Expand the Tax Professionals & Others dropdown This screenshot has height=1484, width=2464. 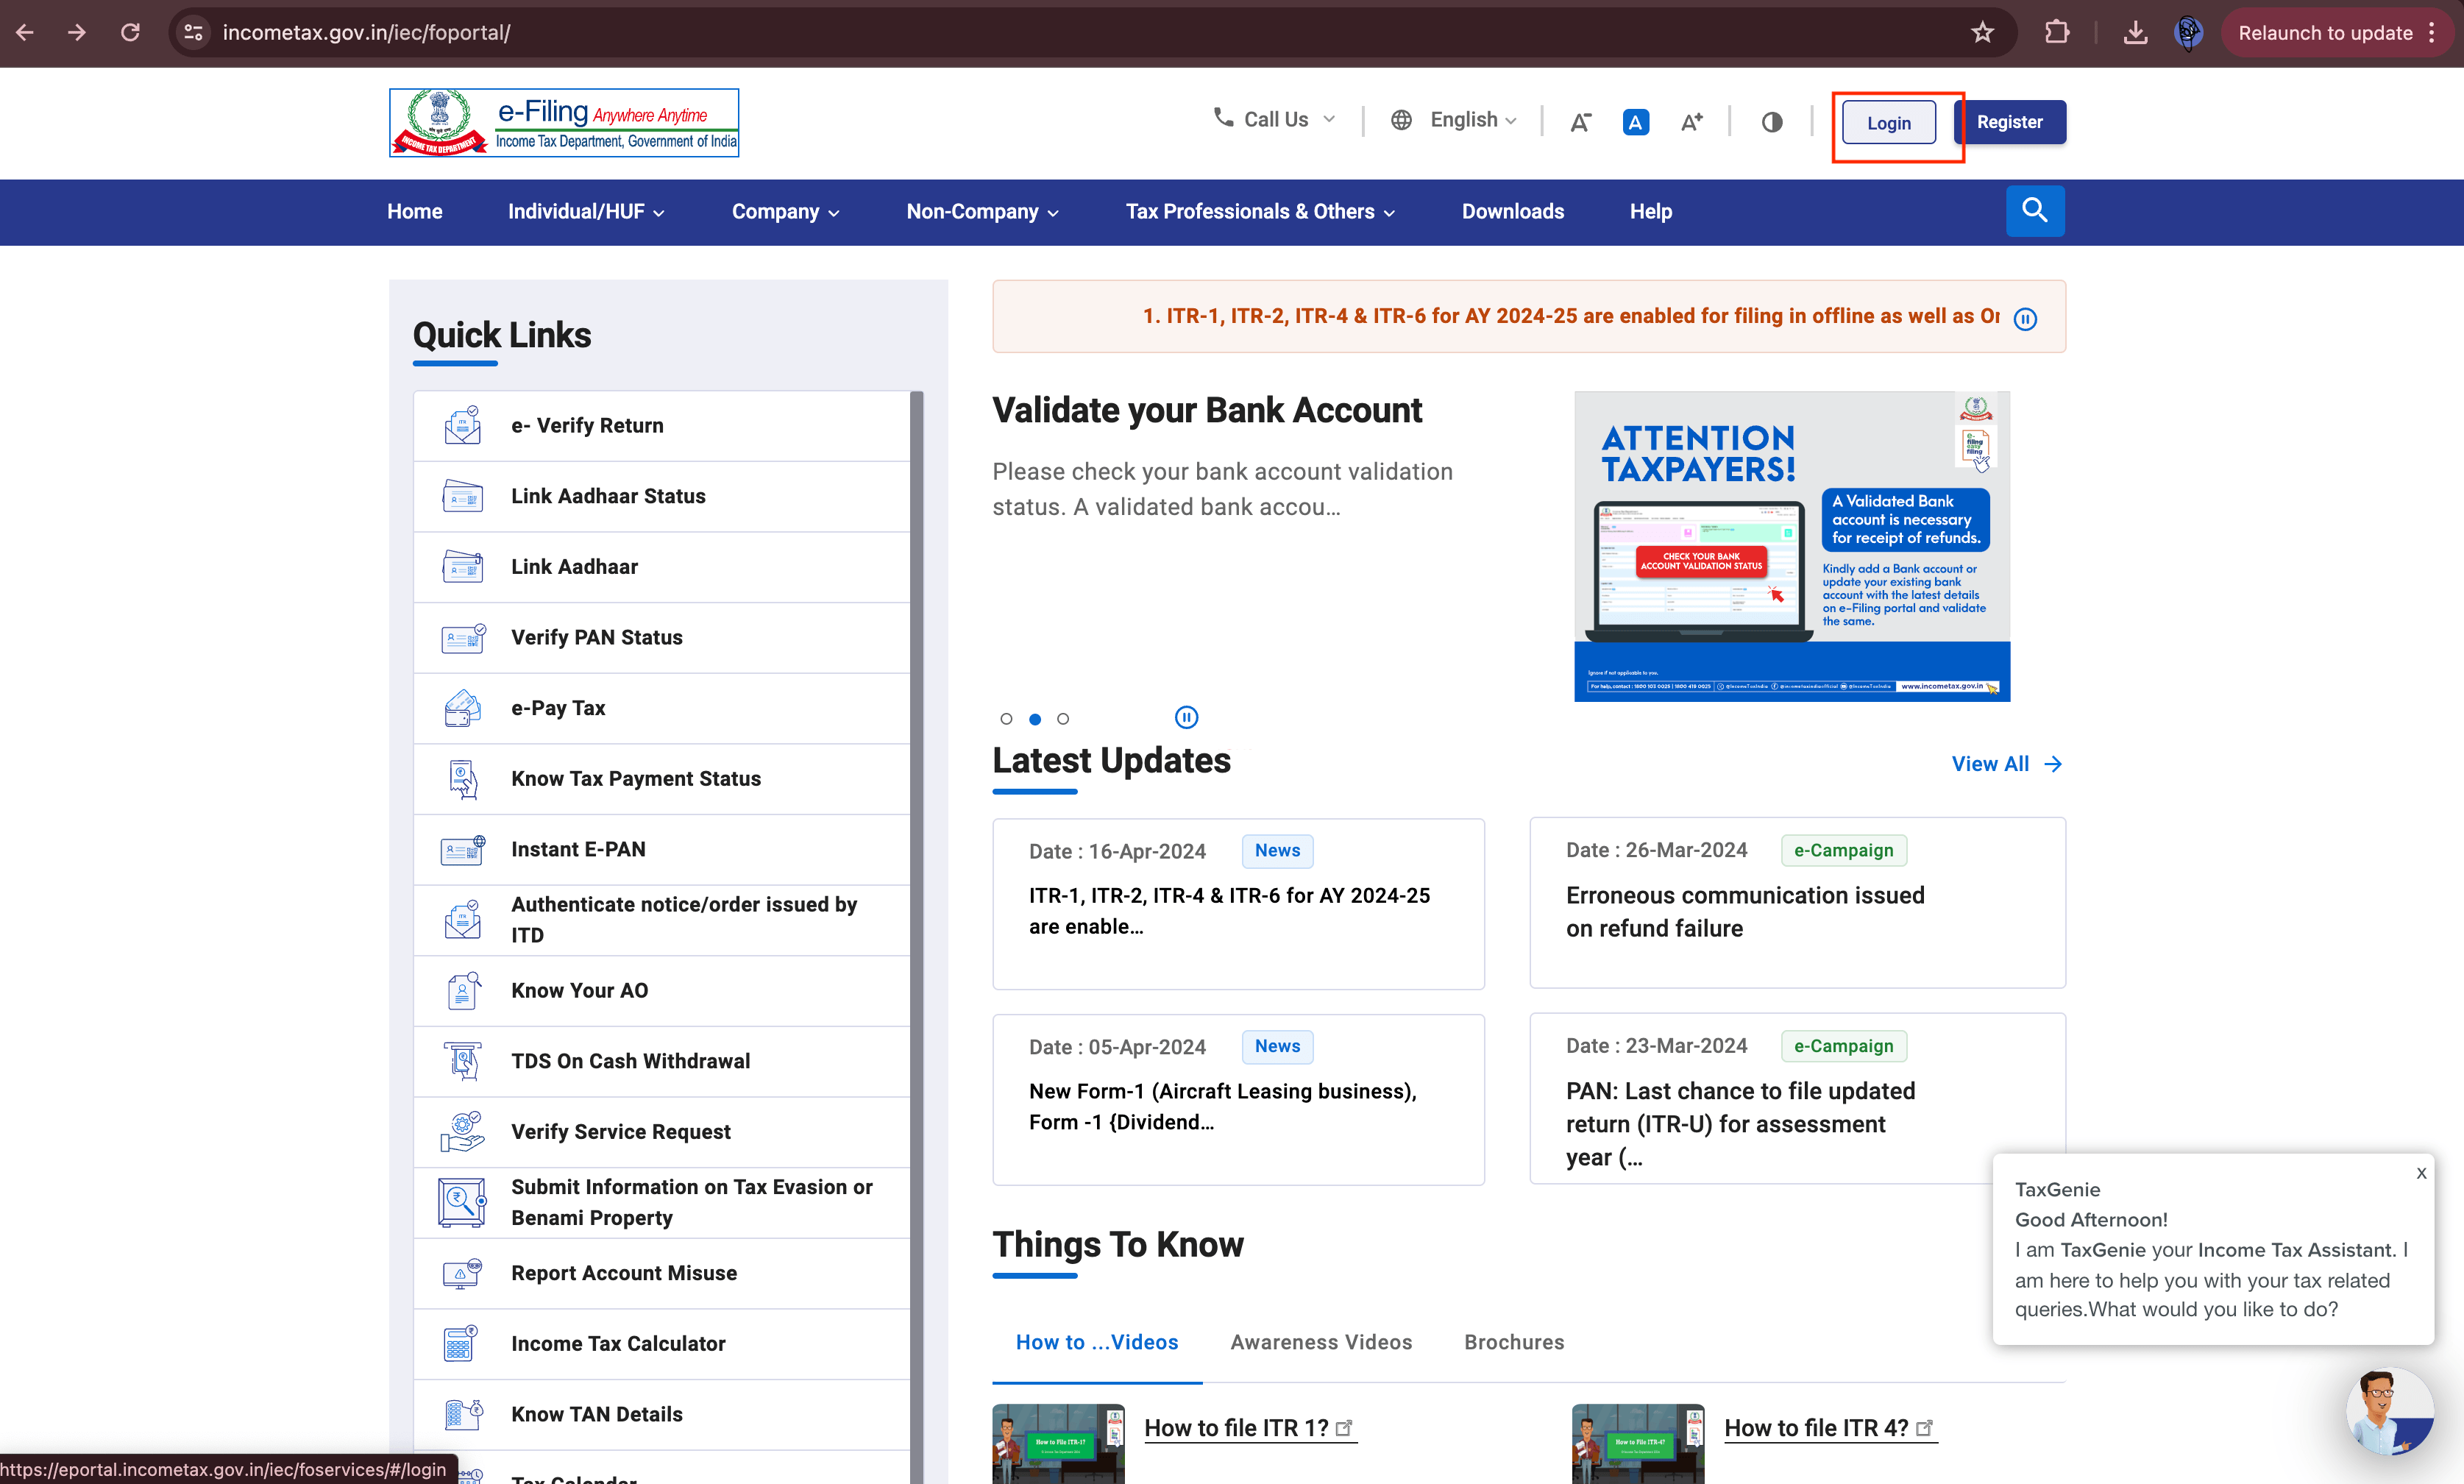(x=1260, y=211)
